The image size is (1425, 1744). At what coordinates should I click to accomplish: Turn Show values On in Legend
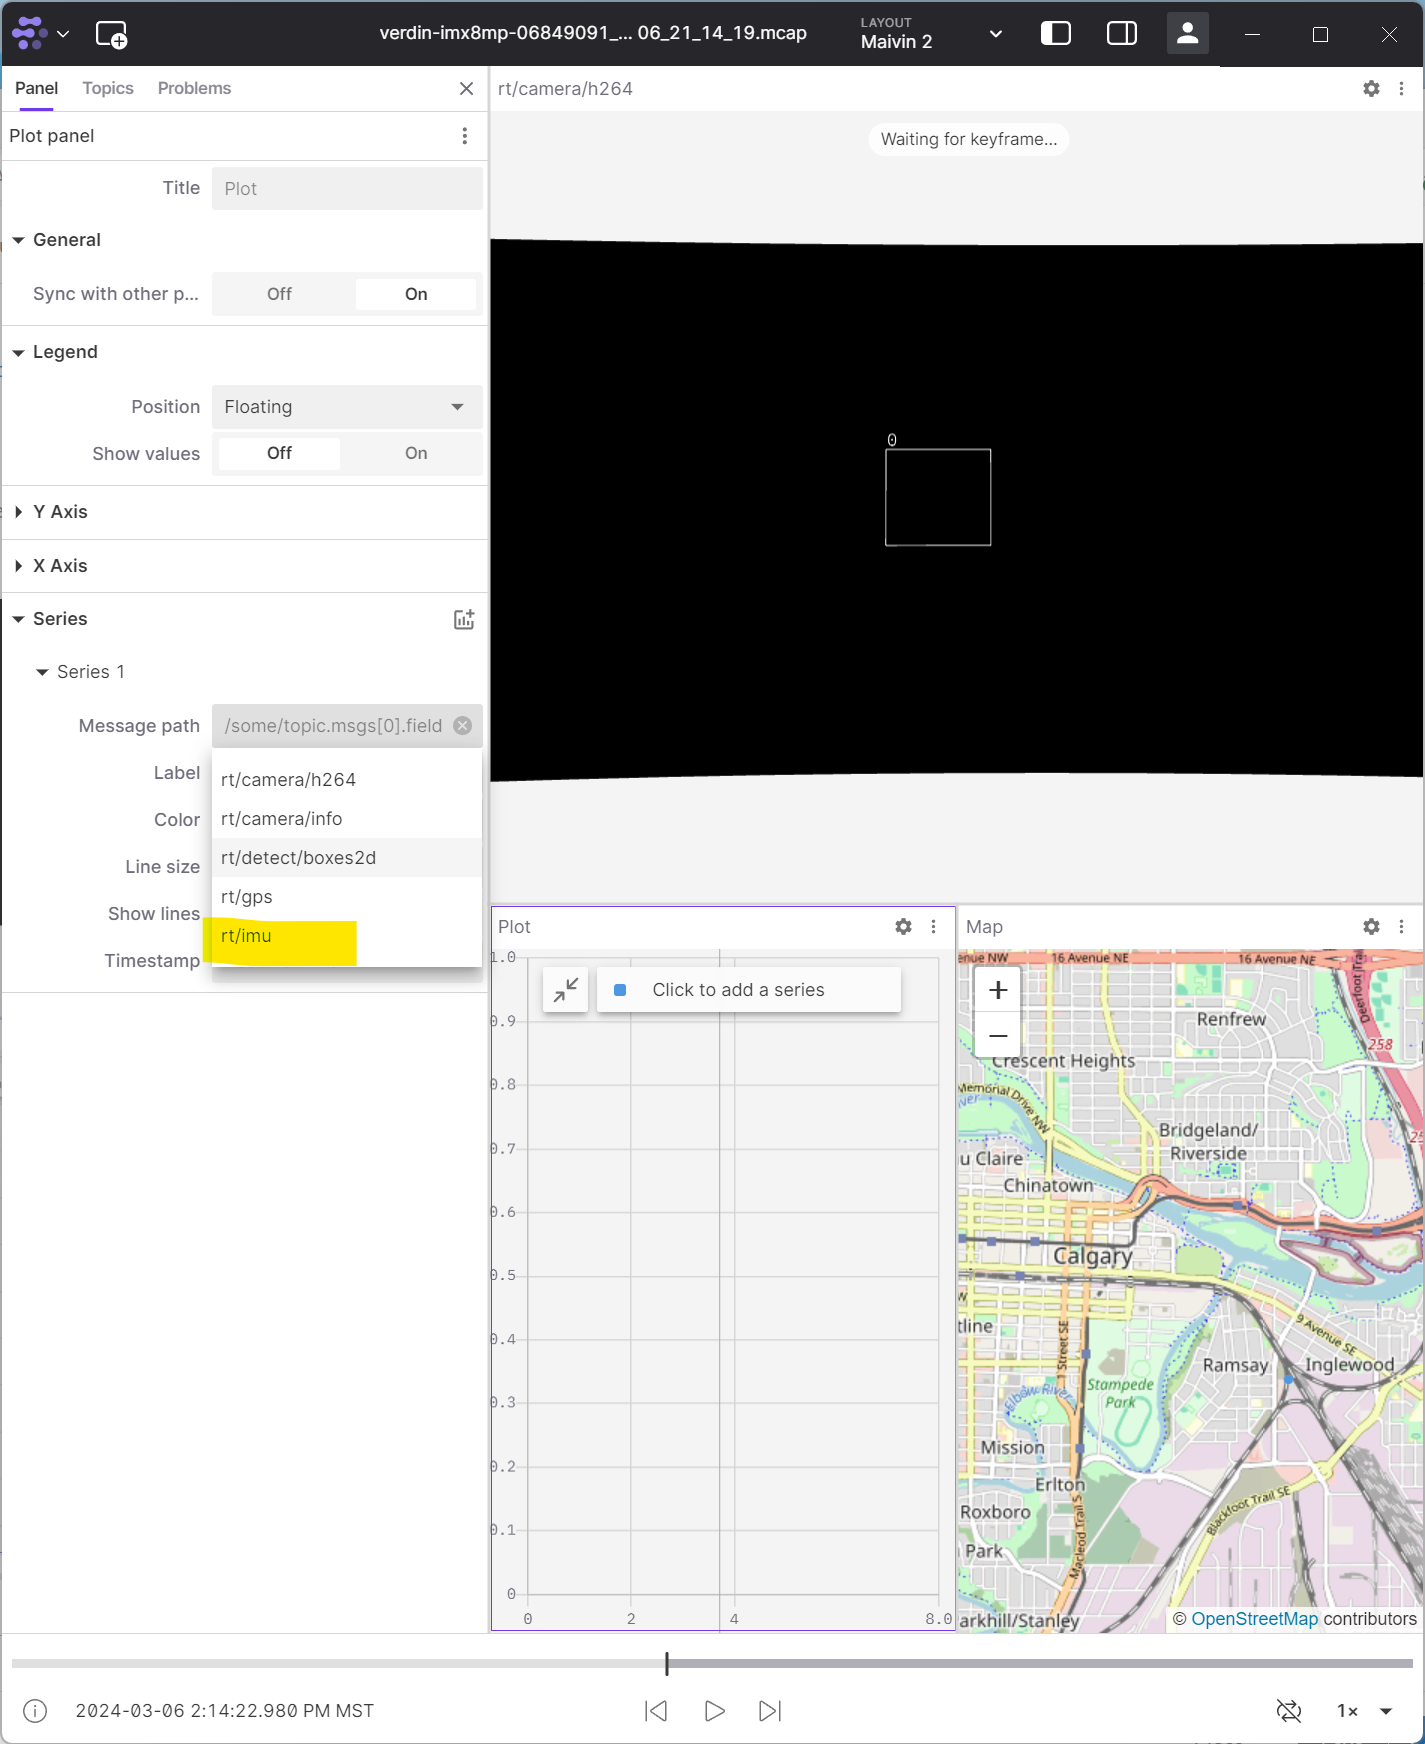pyautogui.click(x=416, y=454)
